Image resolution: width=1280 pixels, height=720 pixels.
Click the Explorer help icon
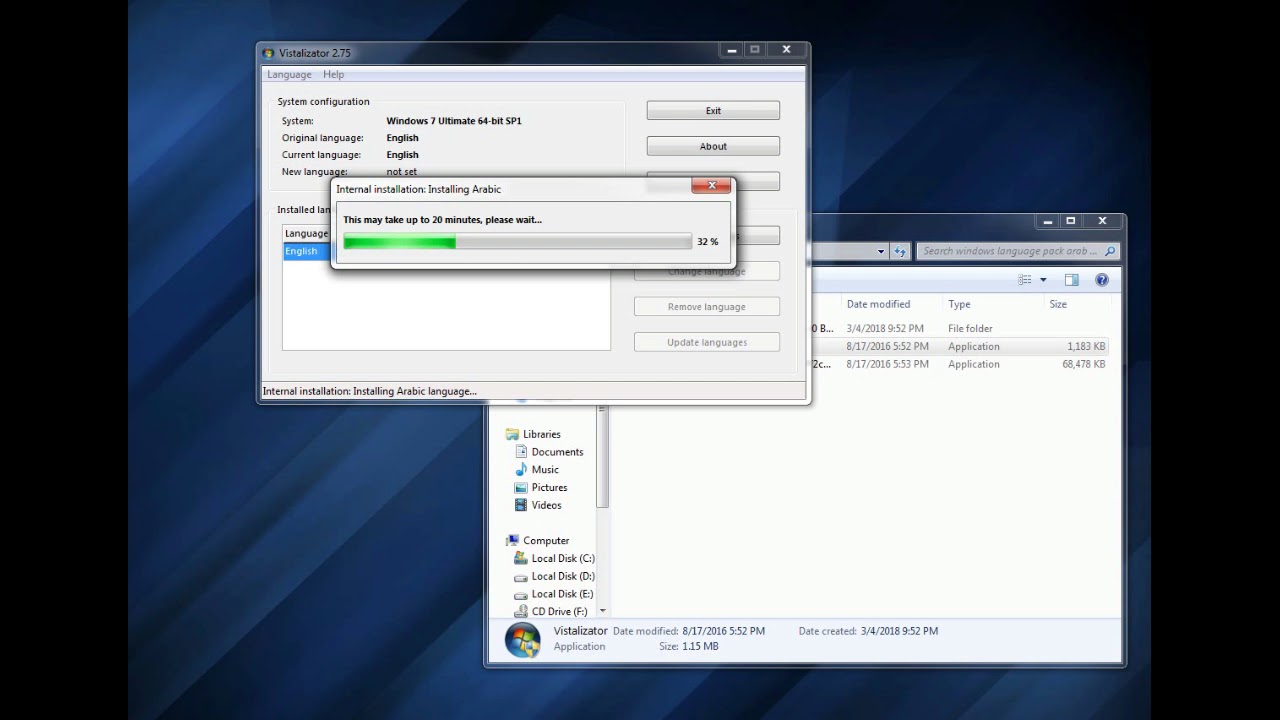1102,280
